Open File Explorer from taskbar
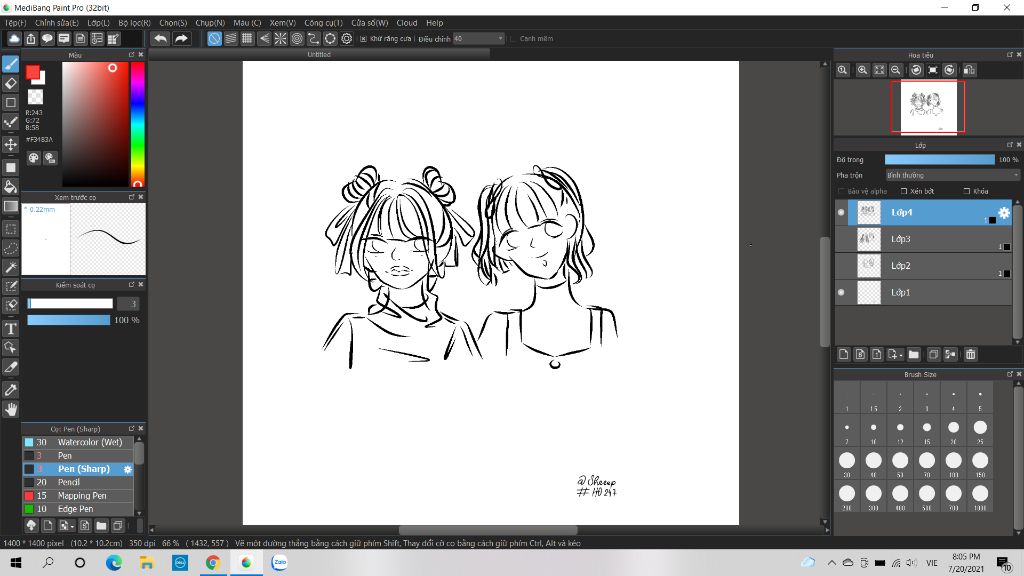 (146, 562)
